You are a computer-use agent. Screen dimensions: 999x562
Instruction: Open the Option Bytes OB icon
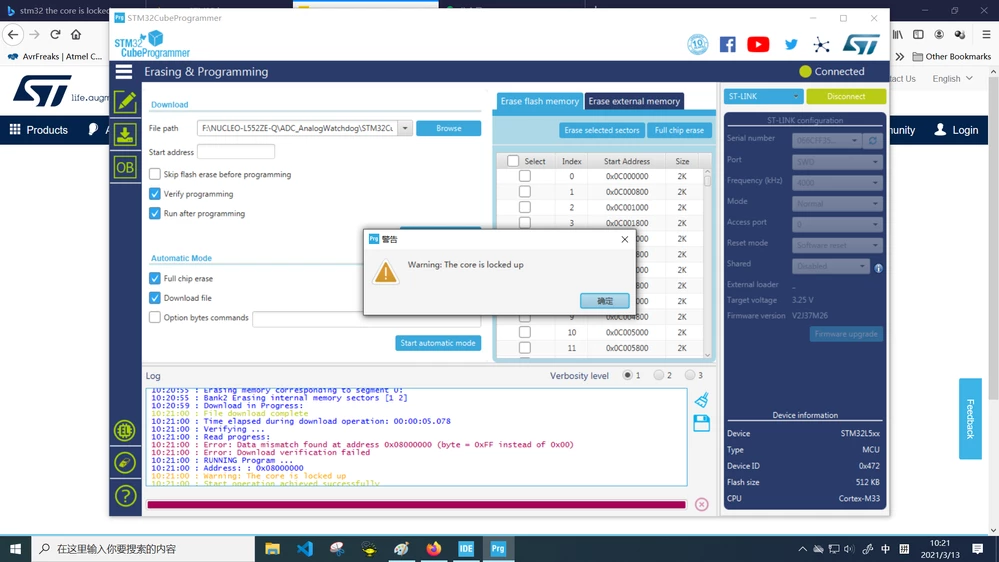pyautogui.click(x=125, y=168)
